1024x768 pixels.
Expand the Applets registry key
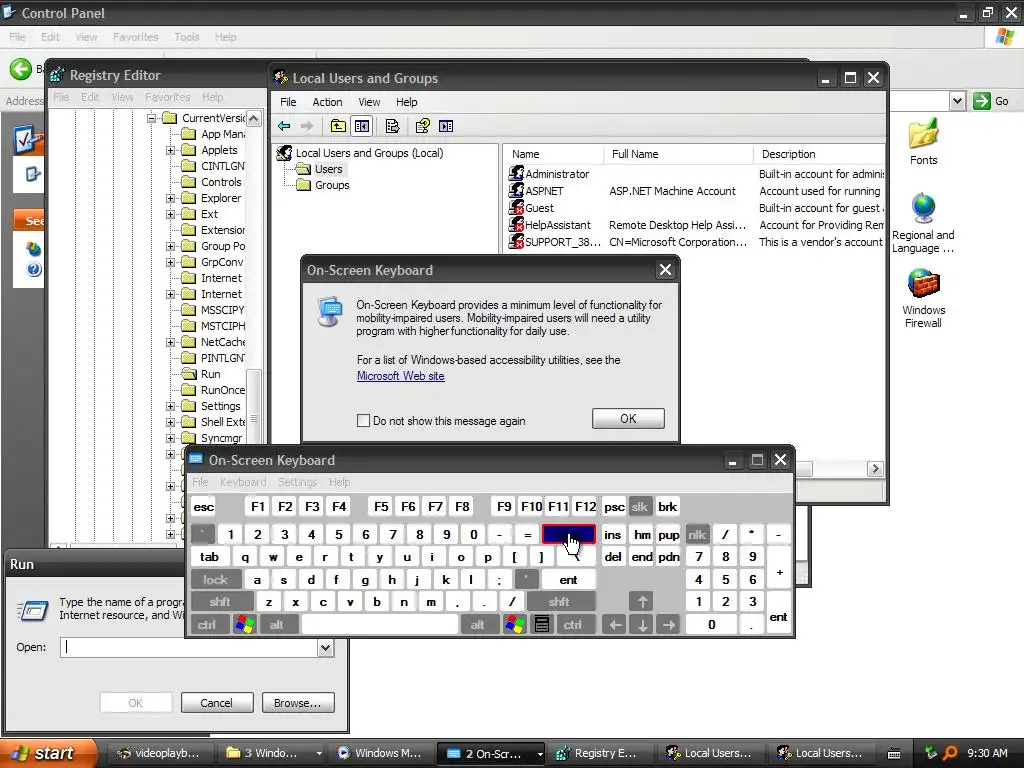170,150
